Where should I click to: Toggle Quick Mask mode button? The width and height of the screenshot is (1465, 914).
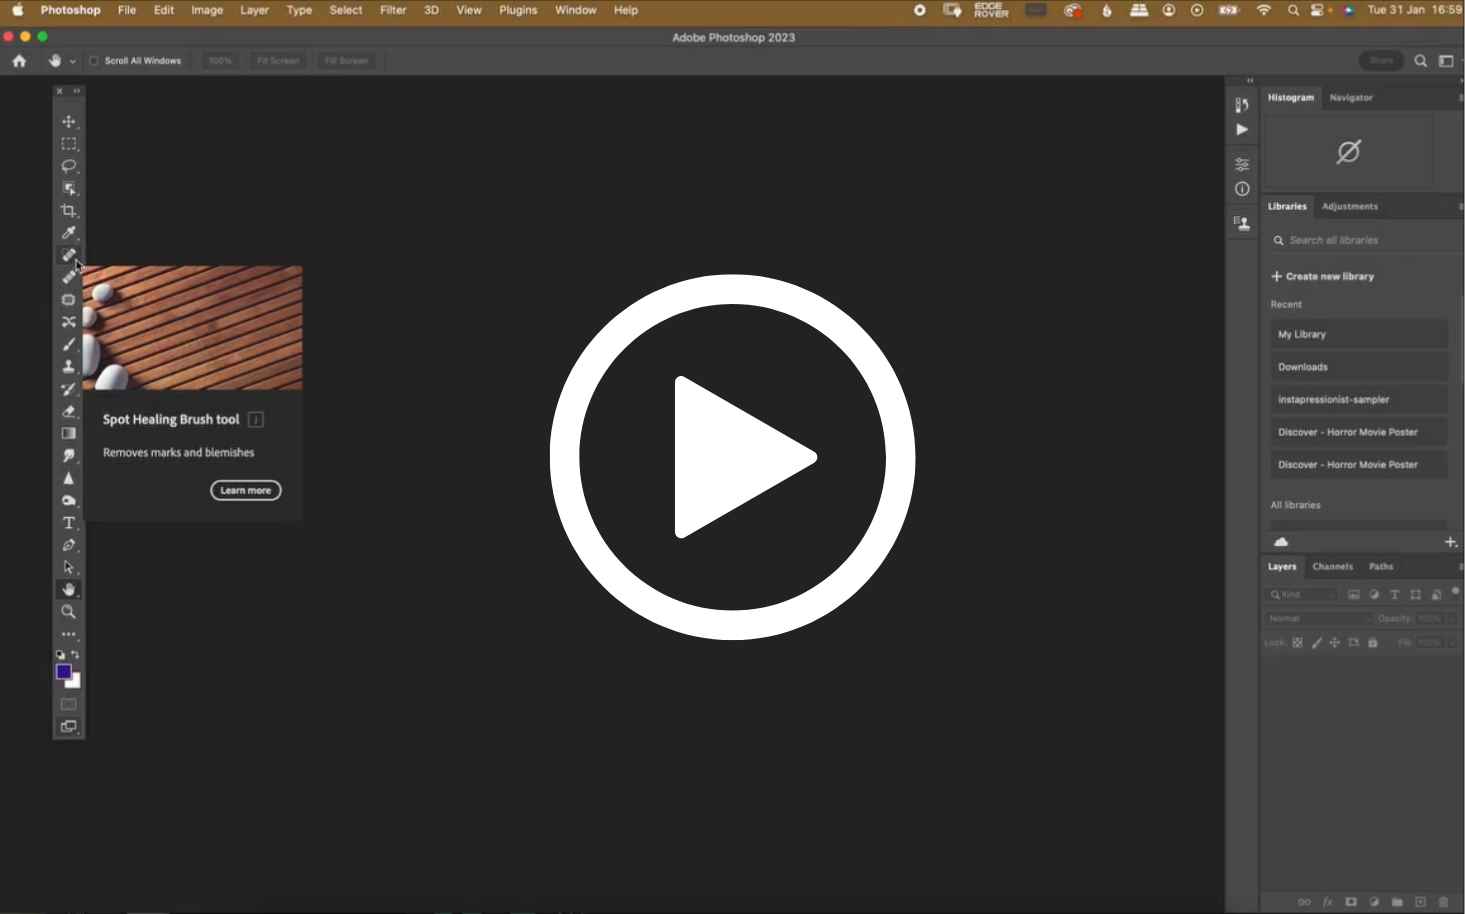point(68,705)
